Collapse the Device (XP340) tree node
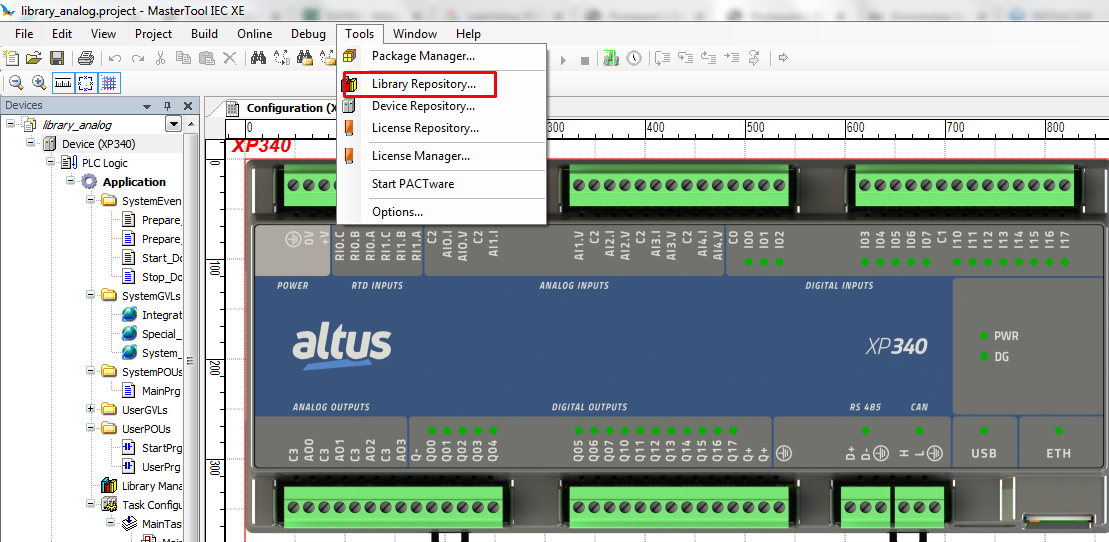The height and width of the screenshot is (542, 1109). pyautogui.click(x=30, y=144)
